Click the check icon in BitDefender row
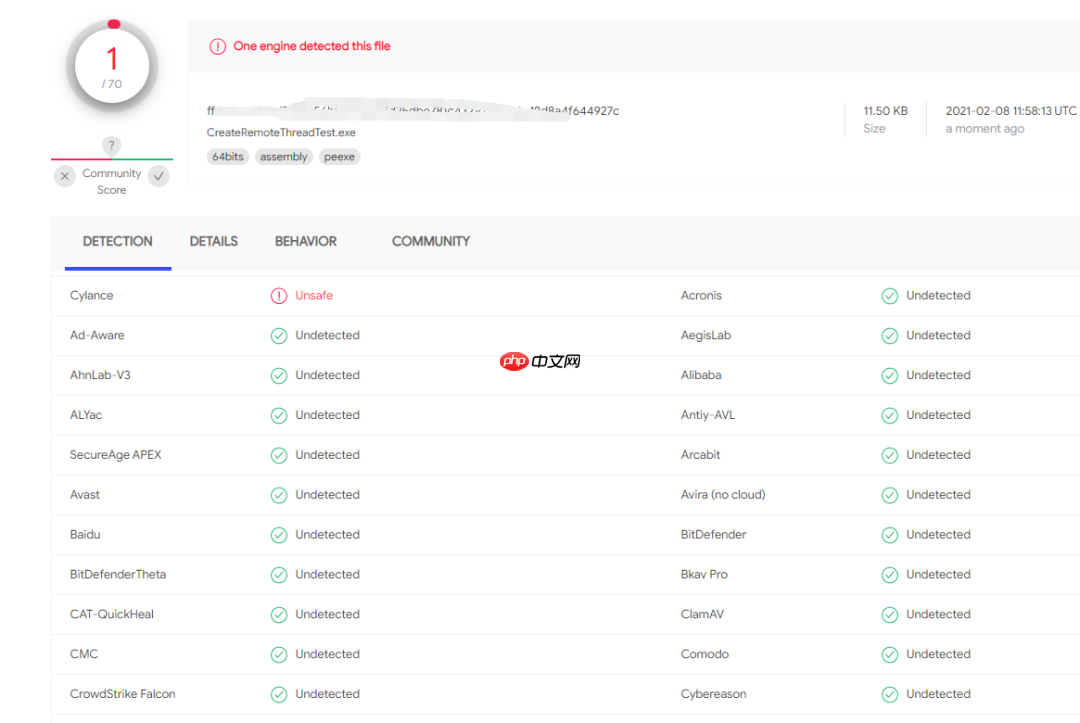This screenshot has width=1080, height=723. click(x=890, y=535)
